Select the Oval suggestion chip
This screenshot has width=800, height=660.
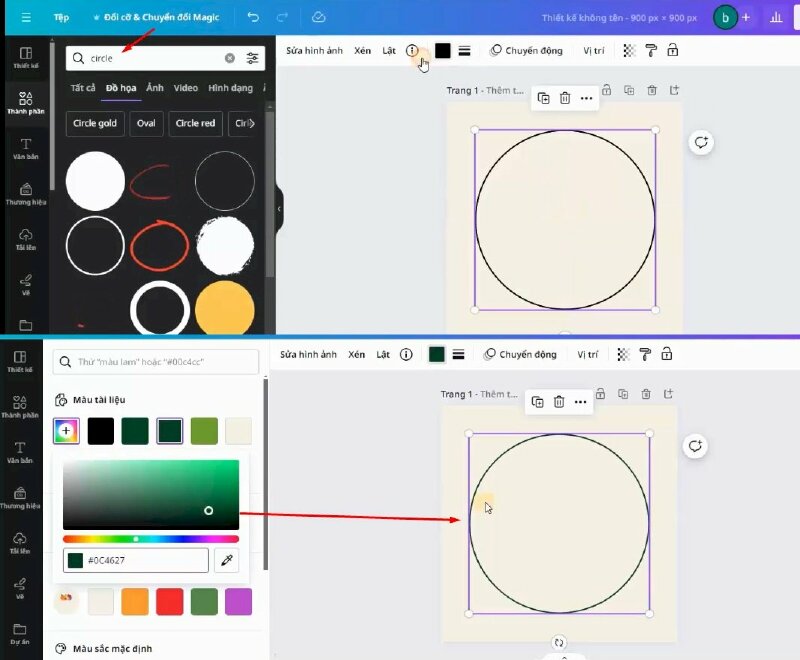point(147,124)
